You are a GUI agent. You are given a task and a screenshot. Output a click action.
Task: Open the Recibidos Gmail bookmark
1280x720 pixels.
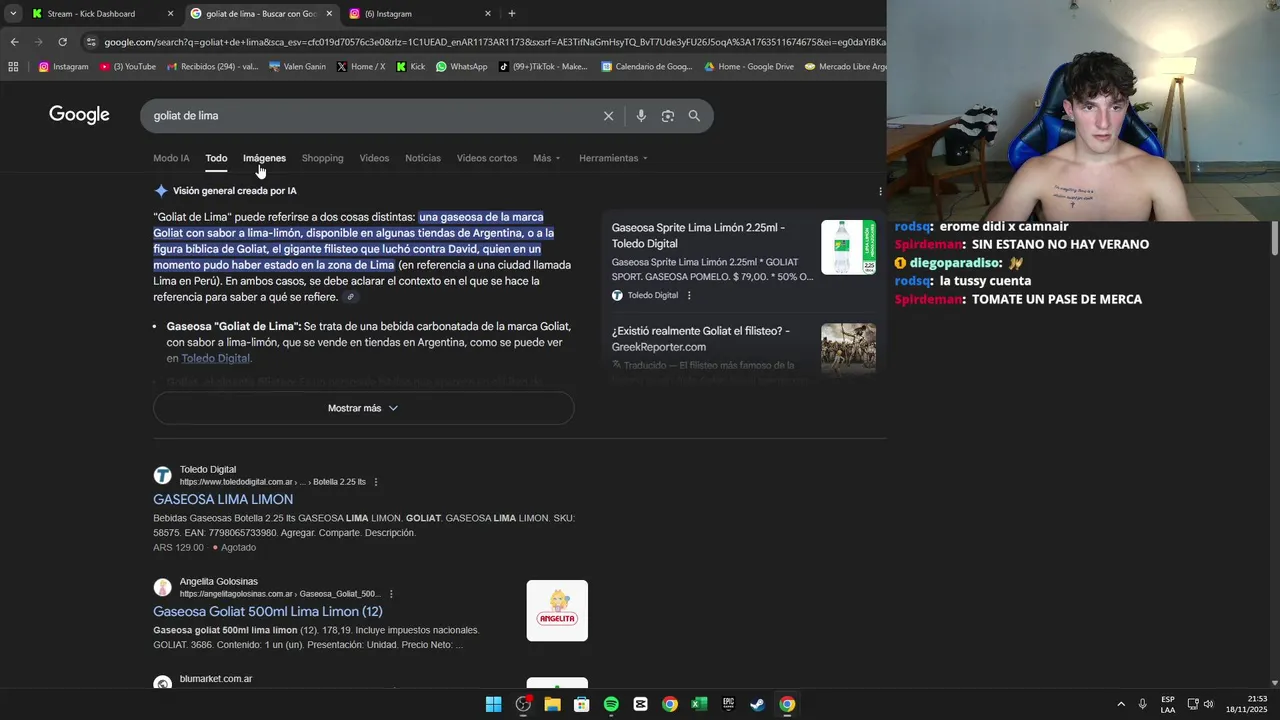213,67
